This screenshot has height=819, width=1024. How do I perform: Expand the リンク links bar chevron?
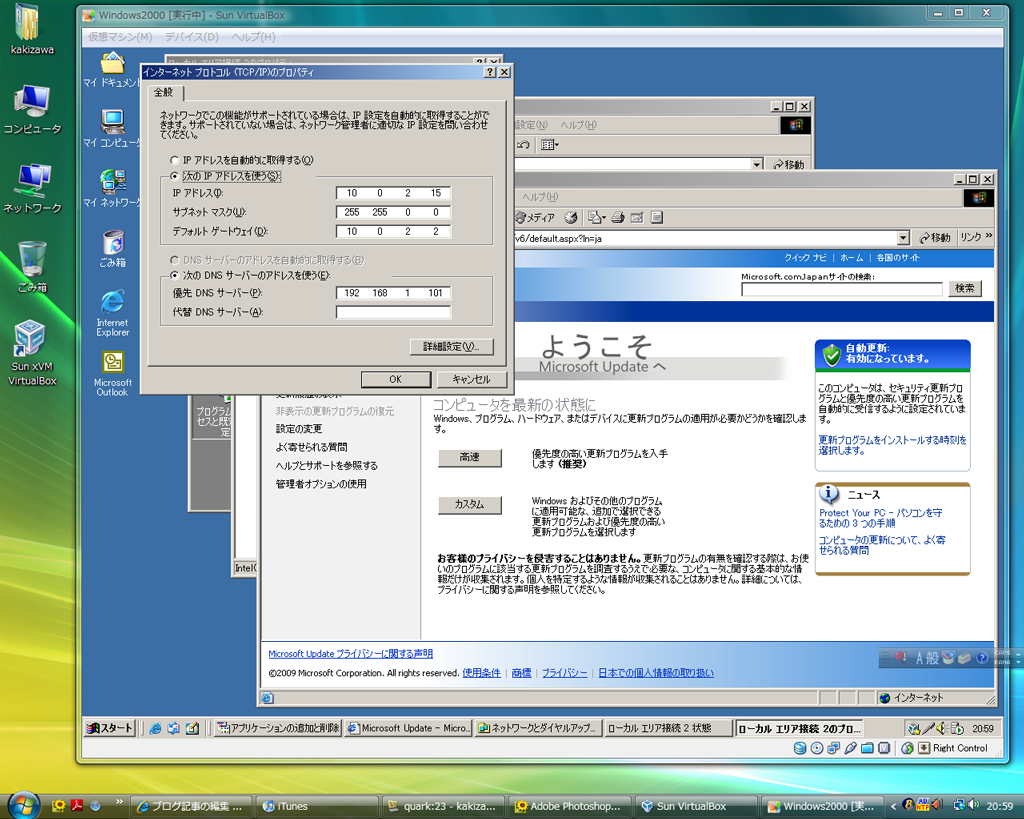[x=989, y=236]
